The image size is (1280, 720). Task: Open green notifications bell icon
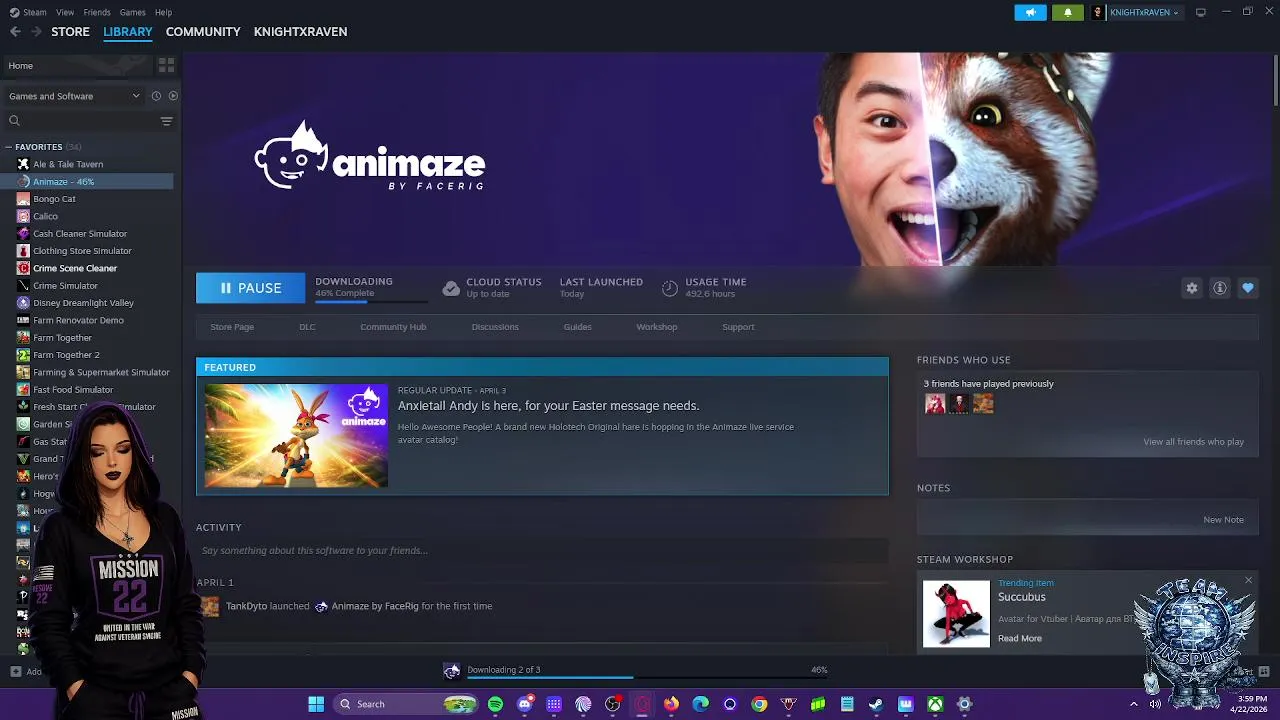click(x=1067, y=12)
